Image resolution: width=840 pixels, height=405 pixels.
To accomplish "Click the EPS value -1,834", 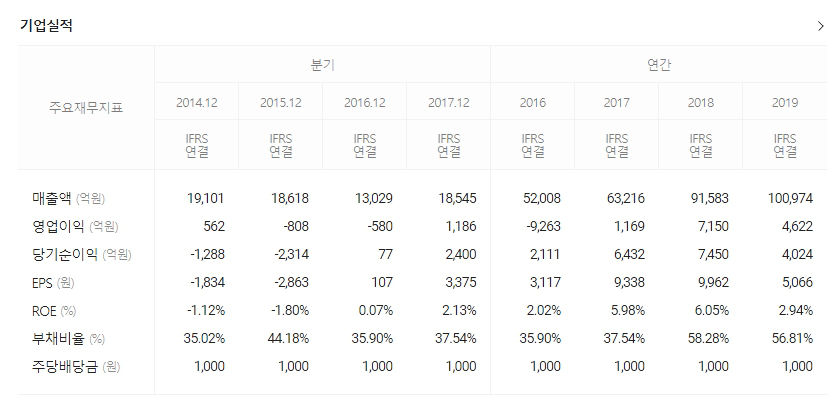I will pyautogui.click(x=207, y=282).
